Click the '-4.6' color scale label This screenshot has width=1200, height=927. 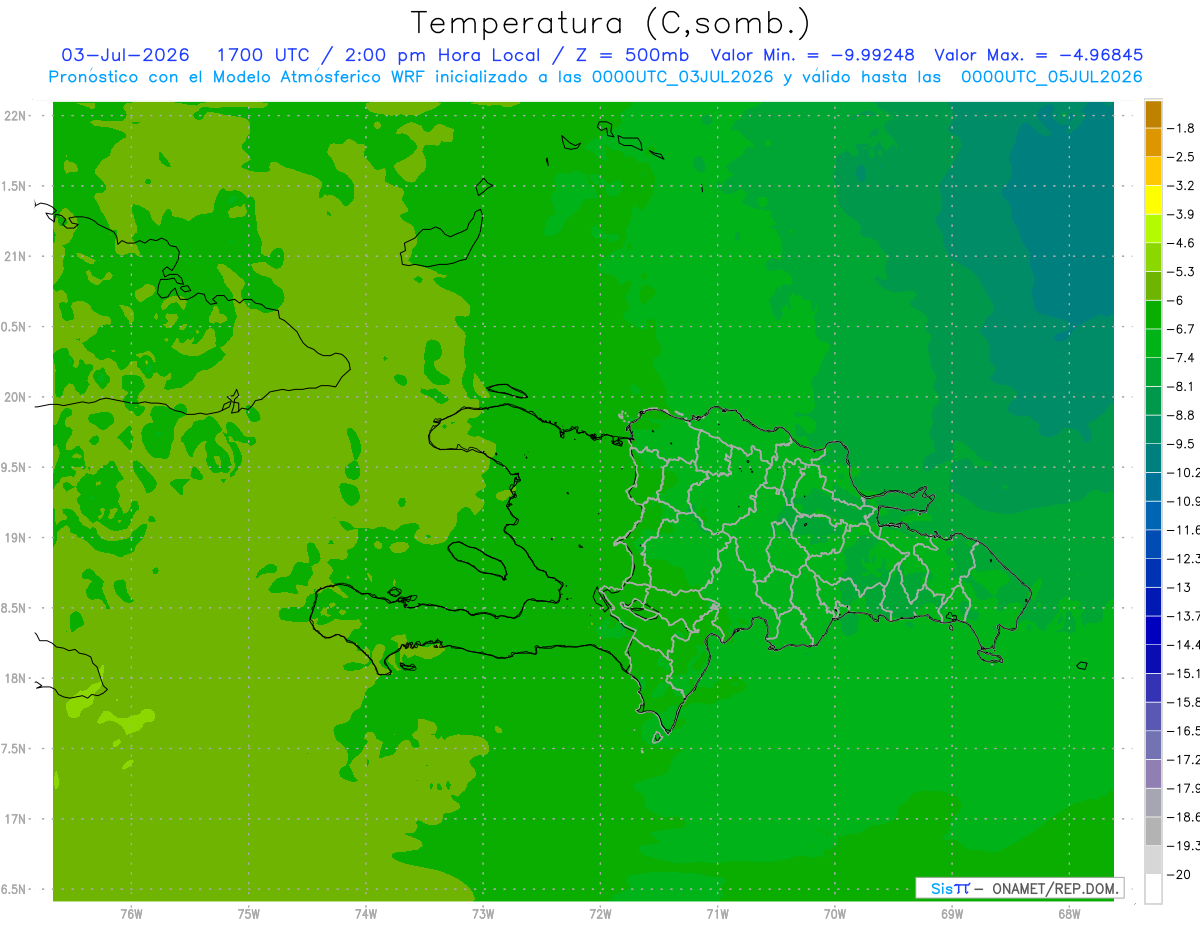[x=1182, y=243]
